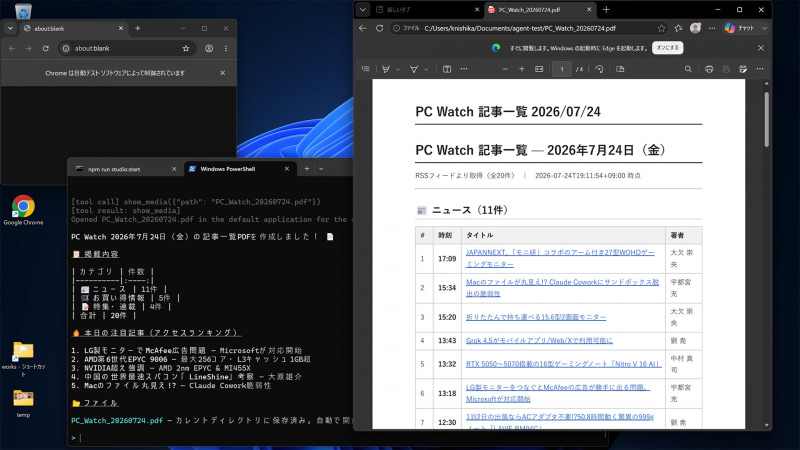Screen dimensions: 800x450
Task: Switch to the 新しいタブ tab in Edge
Action: [x=421, y=10]
